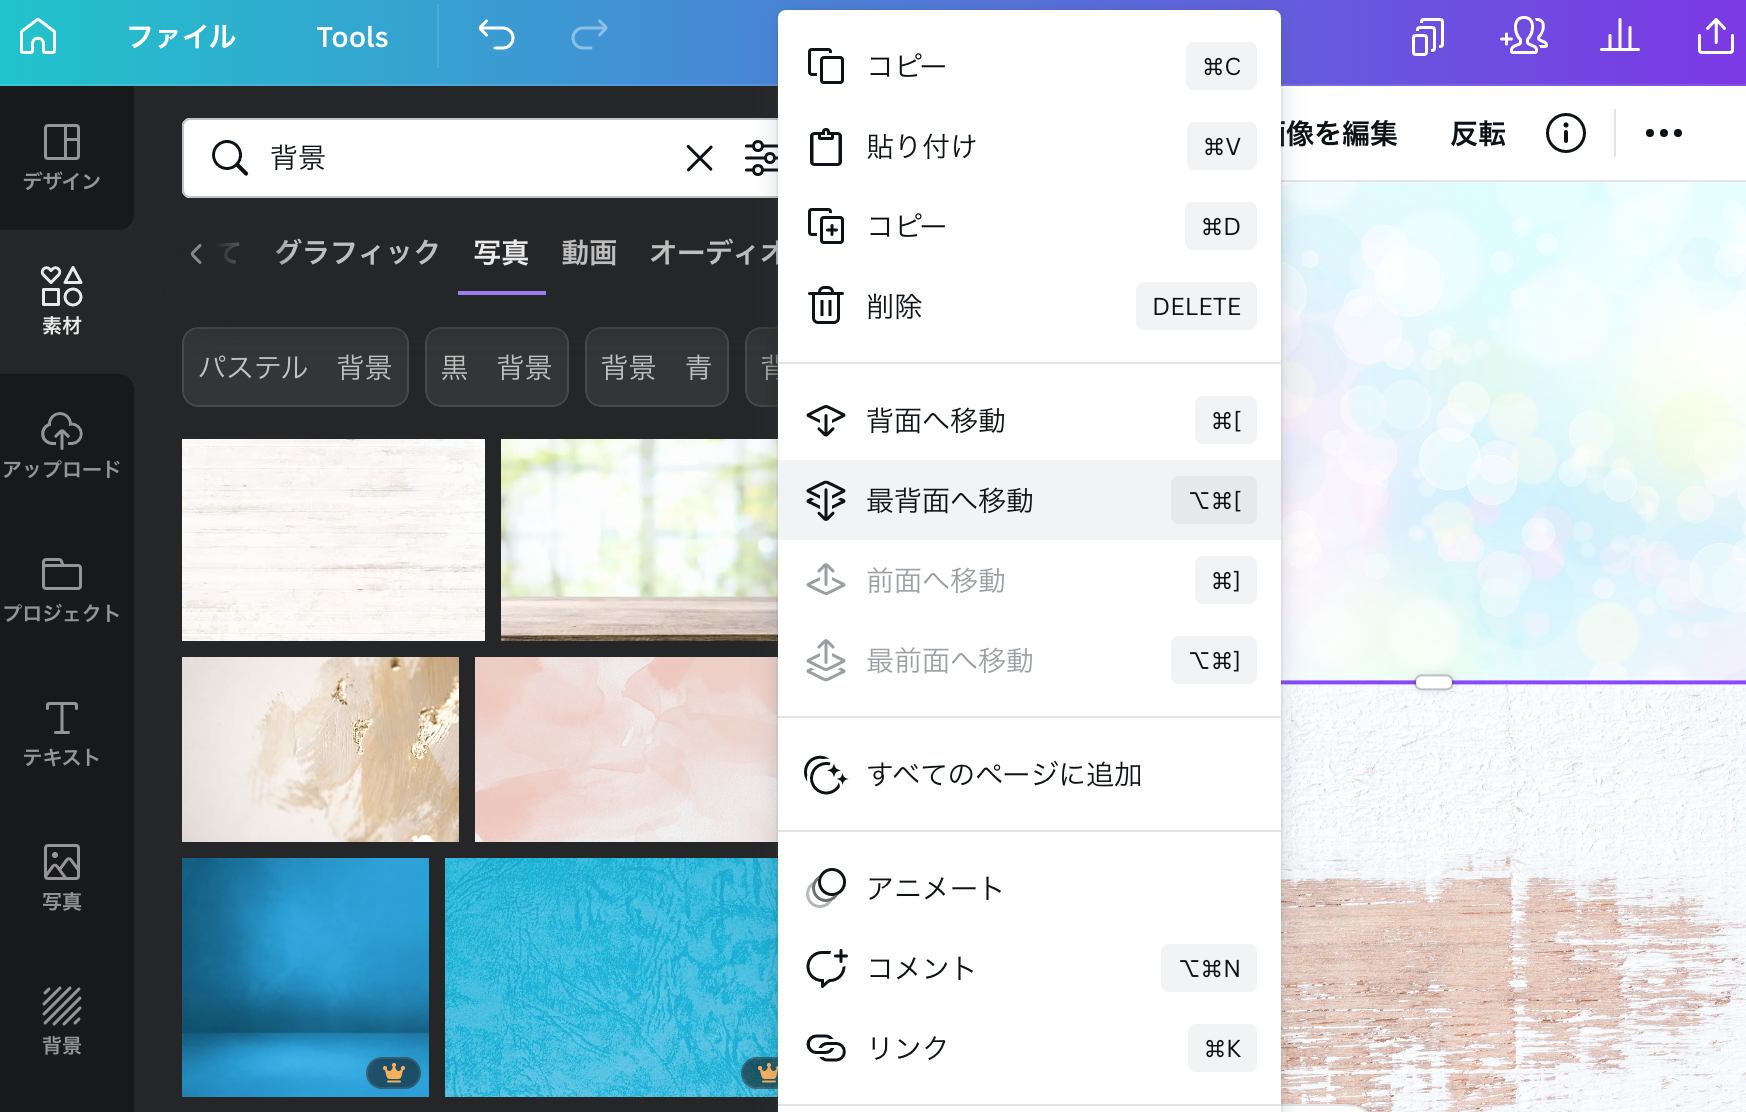Open the デザイン sidebar panel

pos(62,157)
